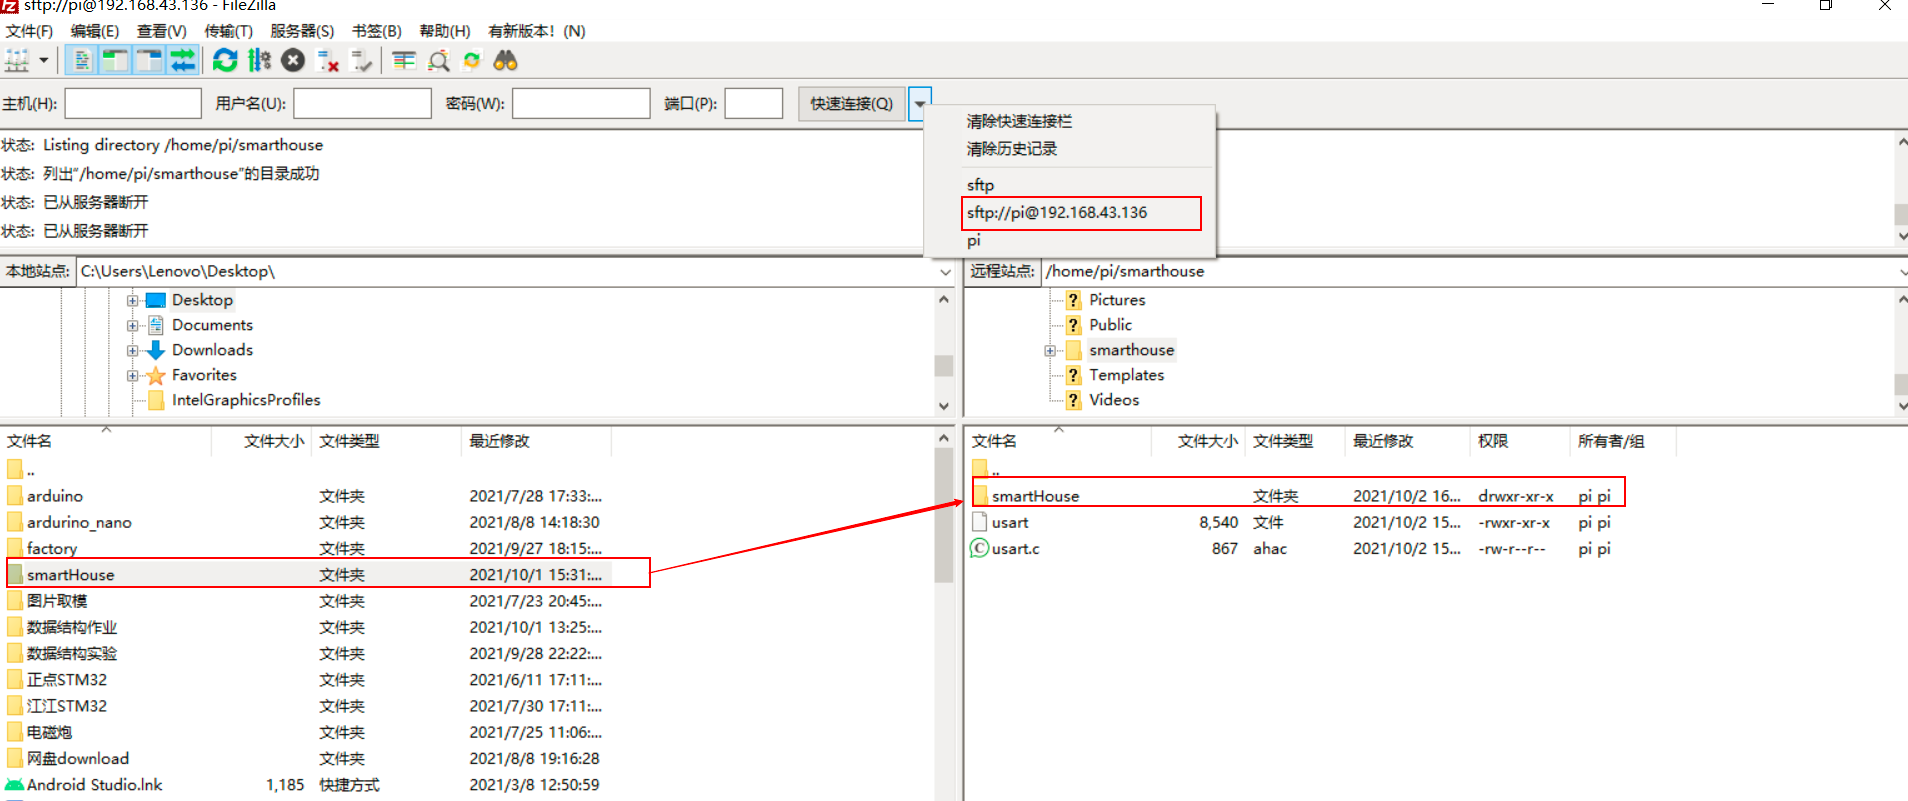This screenshot has width=1908, height=801.
Task: Toggle the quickconnect history dropdown arrow
Action: 920,103
